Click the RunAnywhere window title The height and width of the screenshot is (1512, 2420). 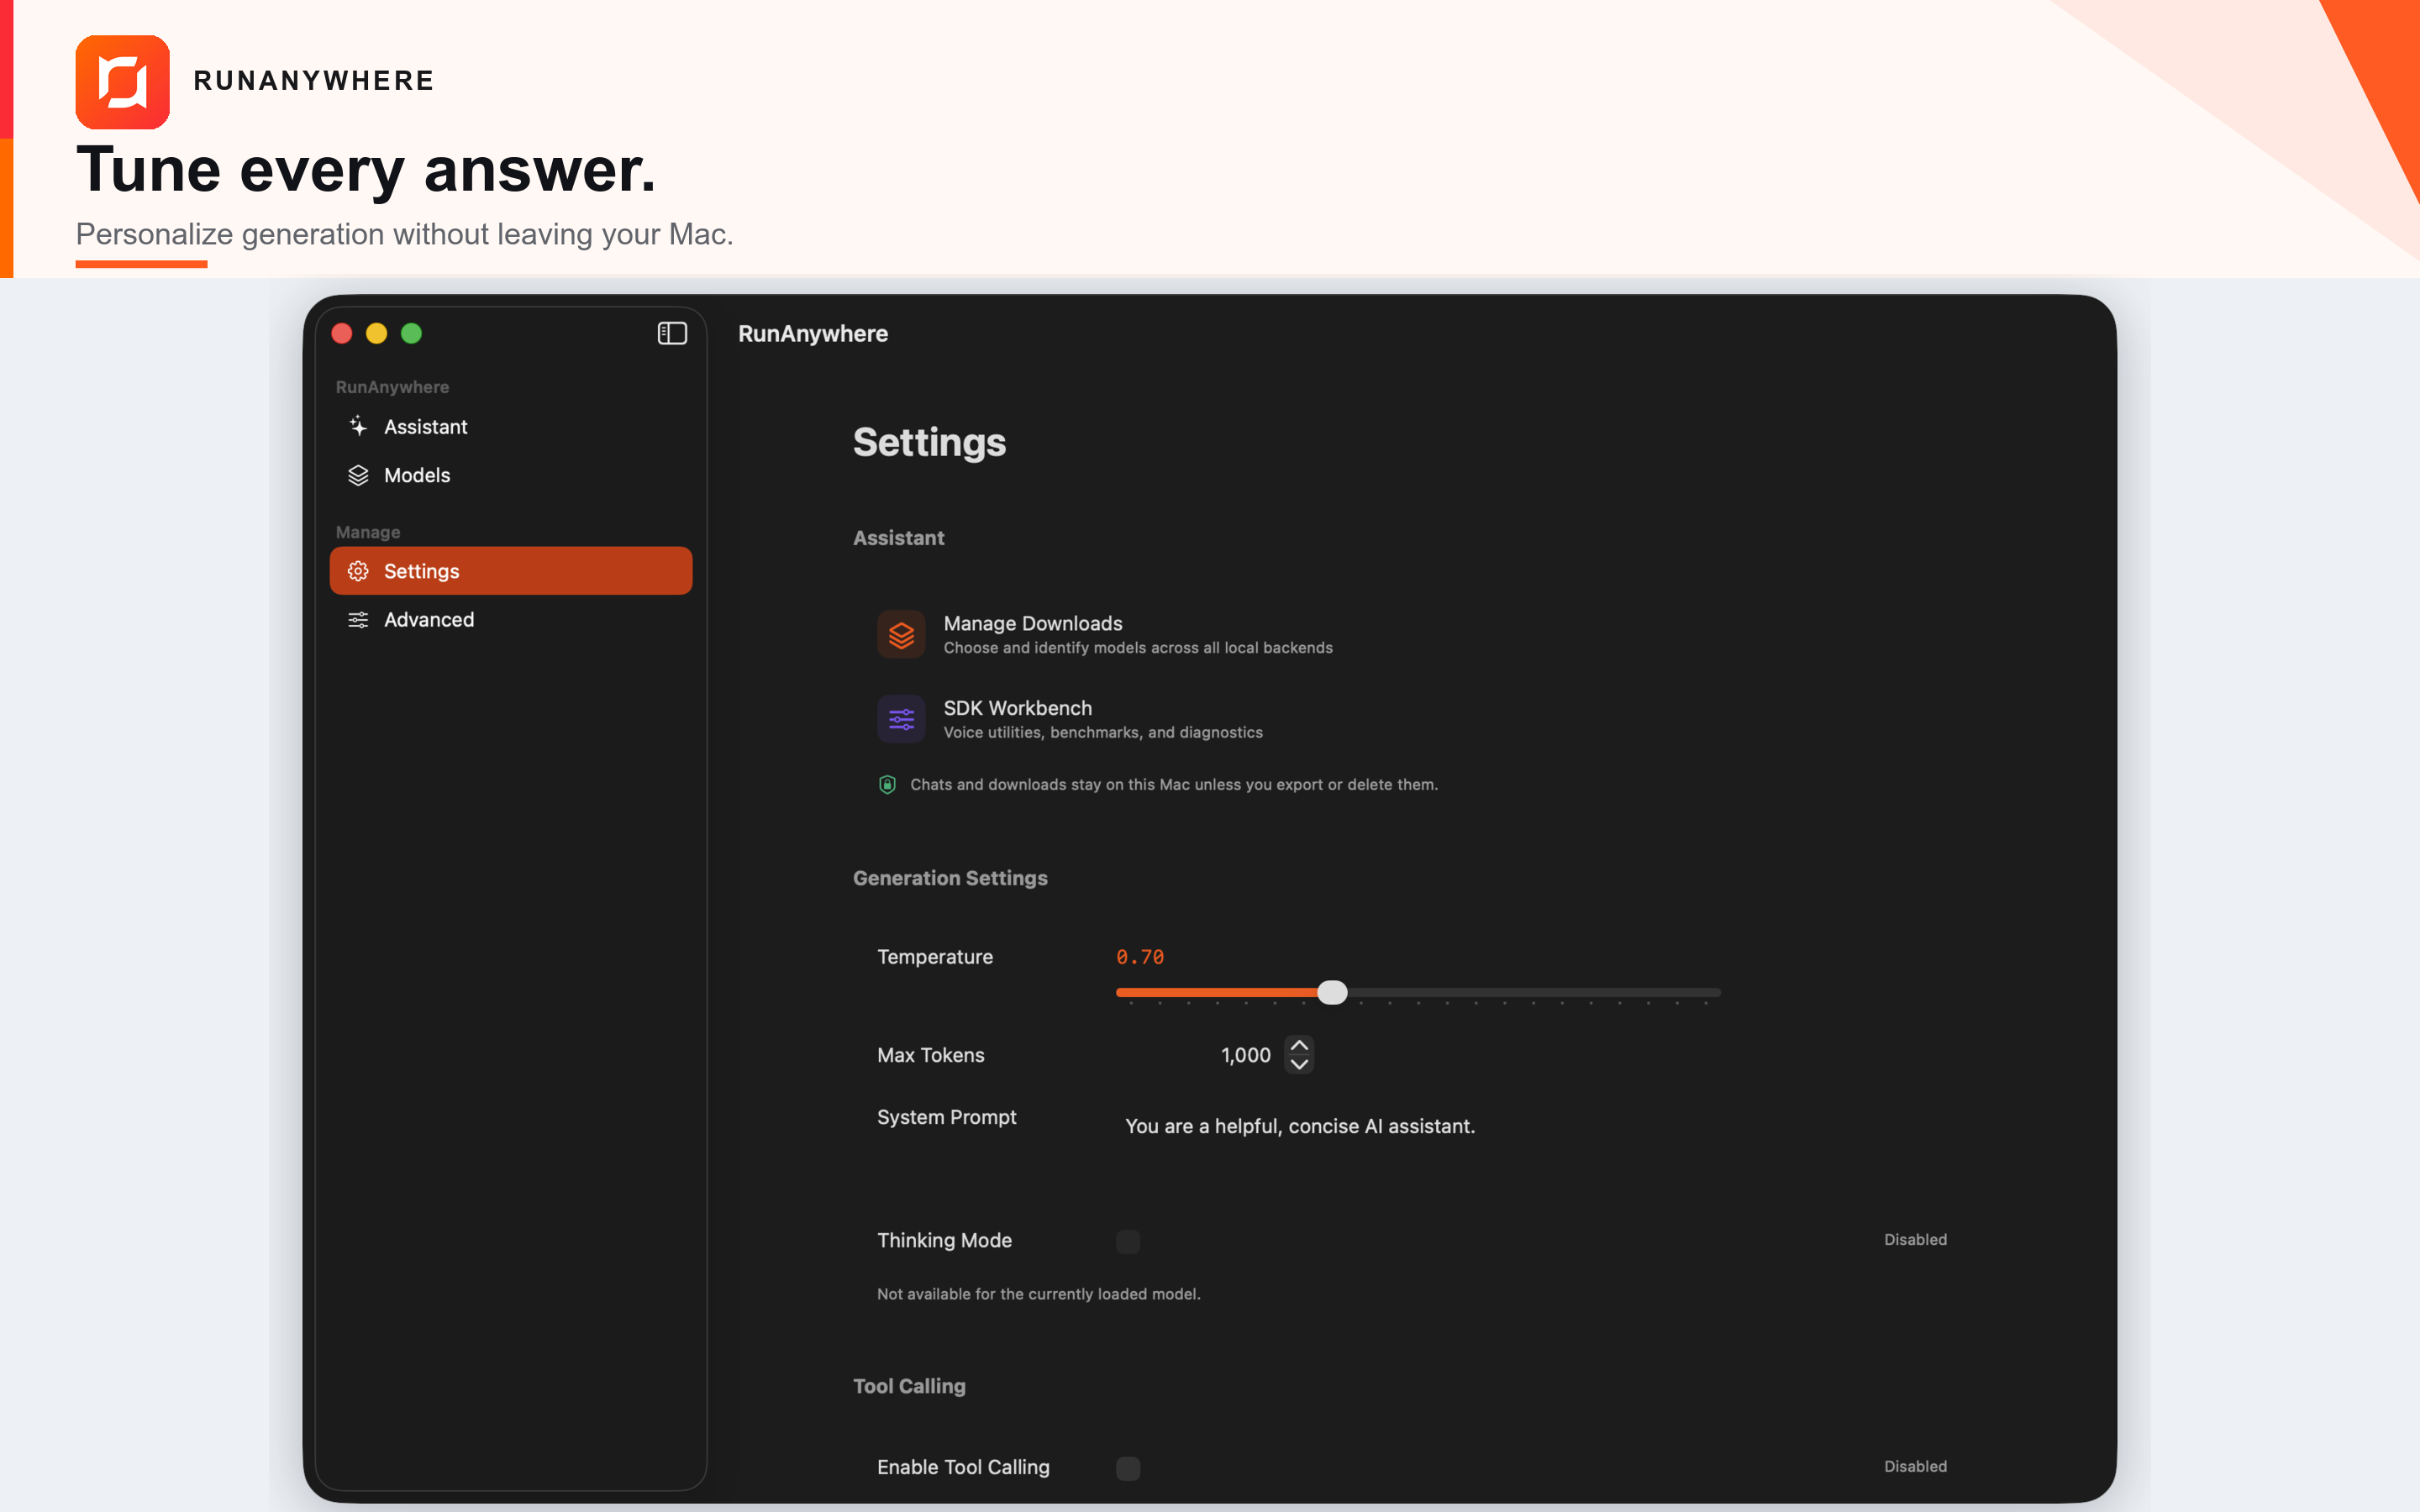point(813,334)
